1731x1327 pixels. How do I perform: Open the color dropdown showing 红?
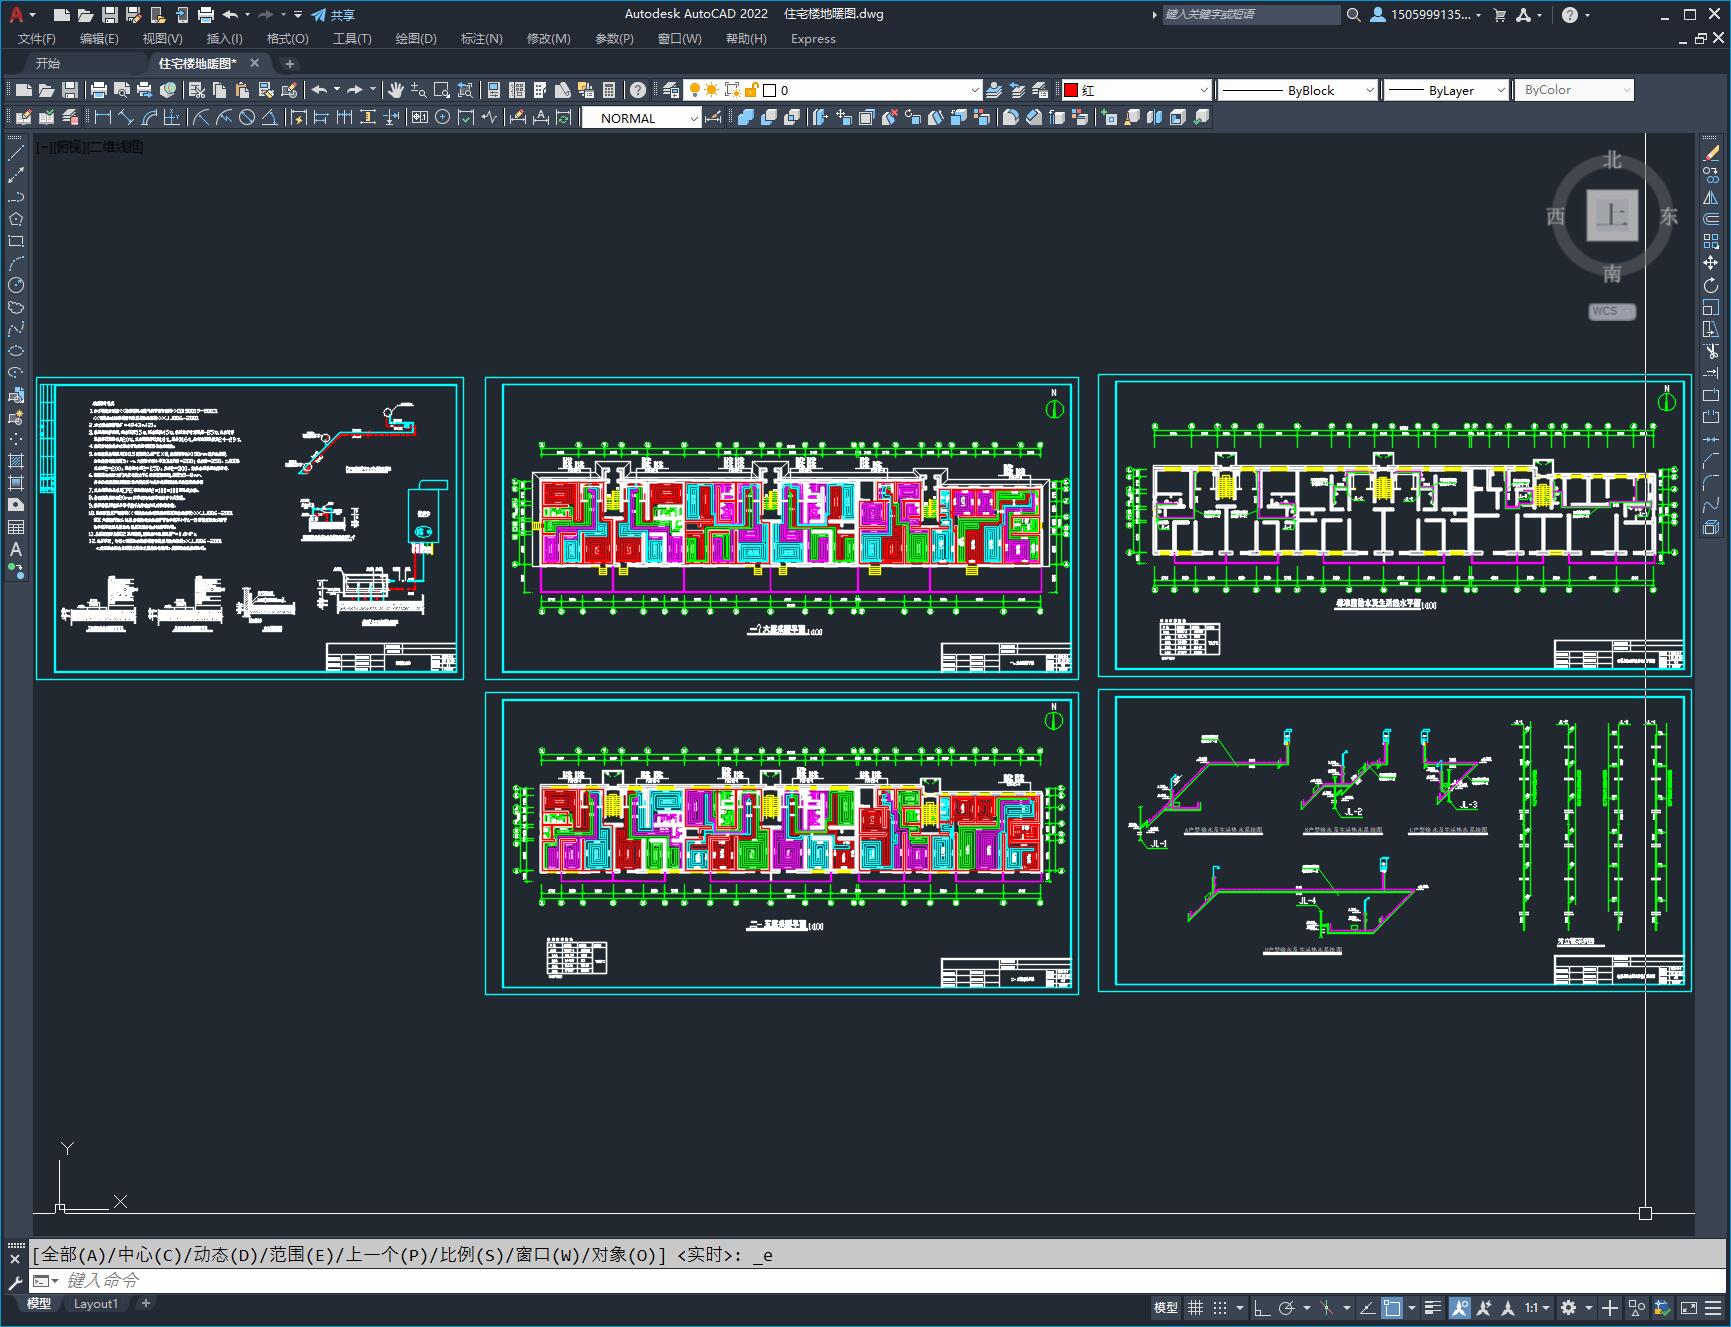[1137, 90]
